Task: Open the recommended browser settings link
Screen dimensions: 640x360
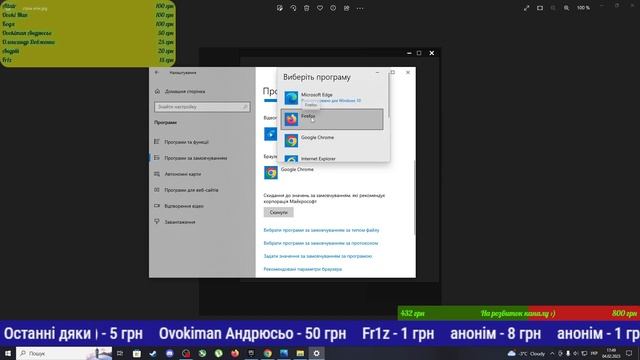Action: 303,269
